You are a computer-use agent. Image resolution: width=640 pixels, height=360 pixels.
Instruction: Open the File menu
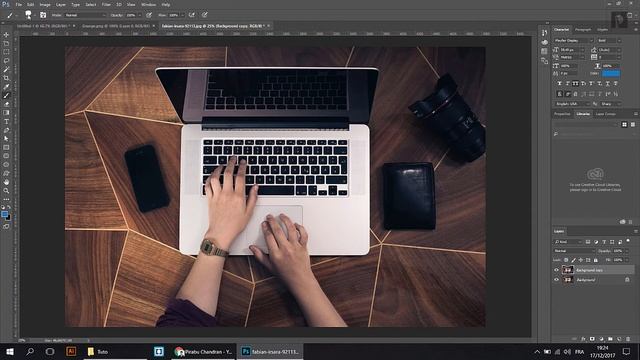tap(19, 4)
